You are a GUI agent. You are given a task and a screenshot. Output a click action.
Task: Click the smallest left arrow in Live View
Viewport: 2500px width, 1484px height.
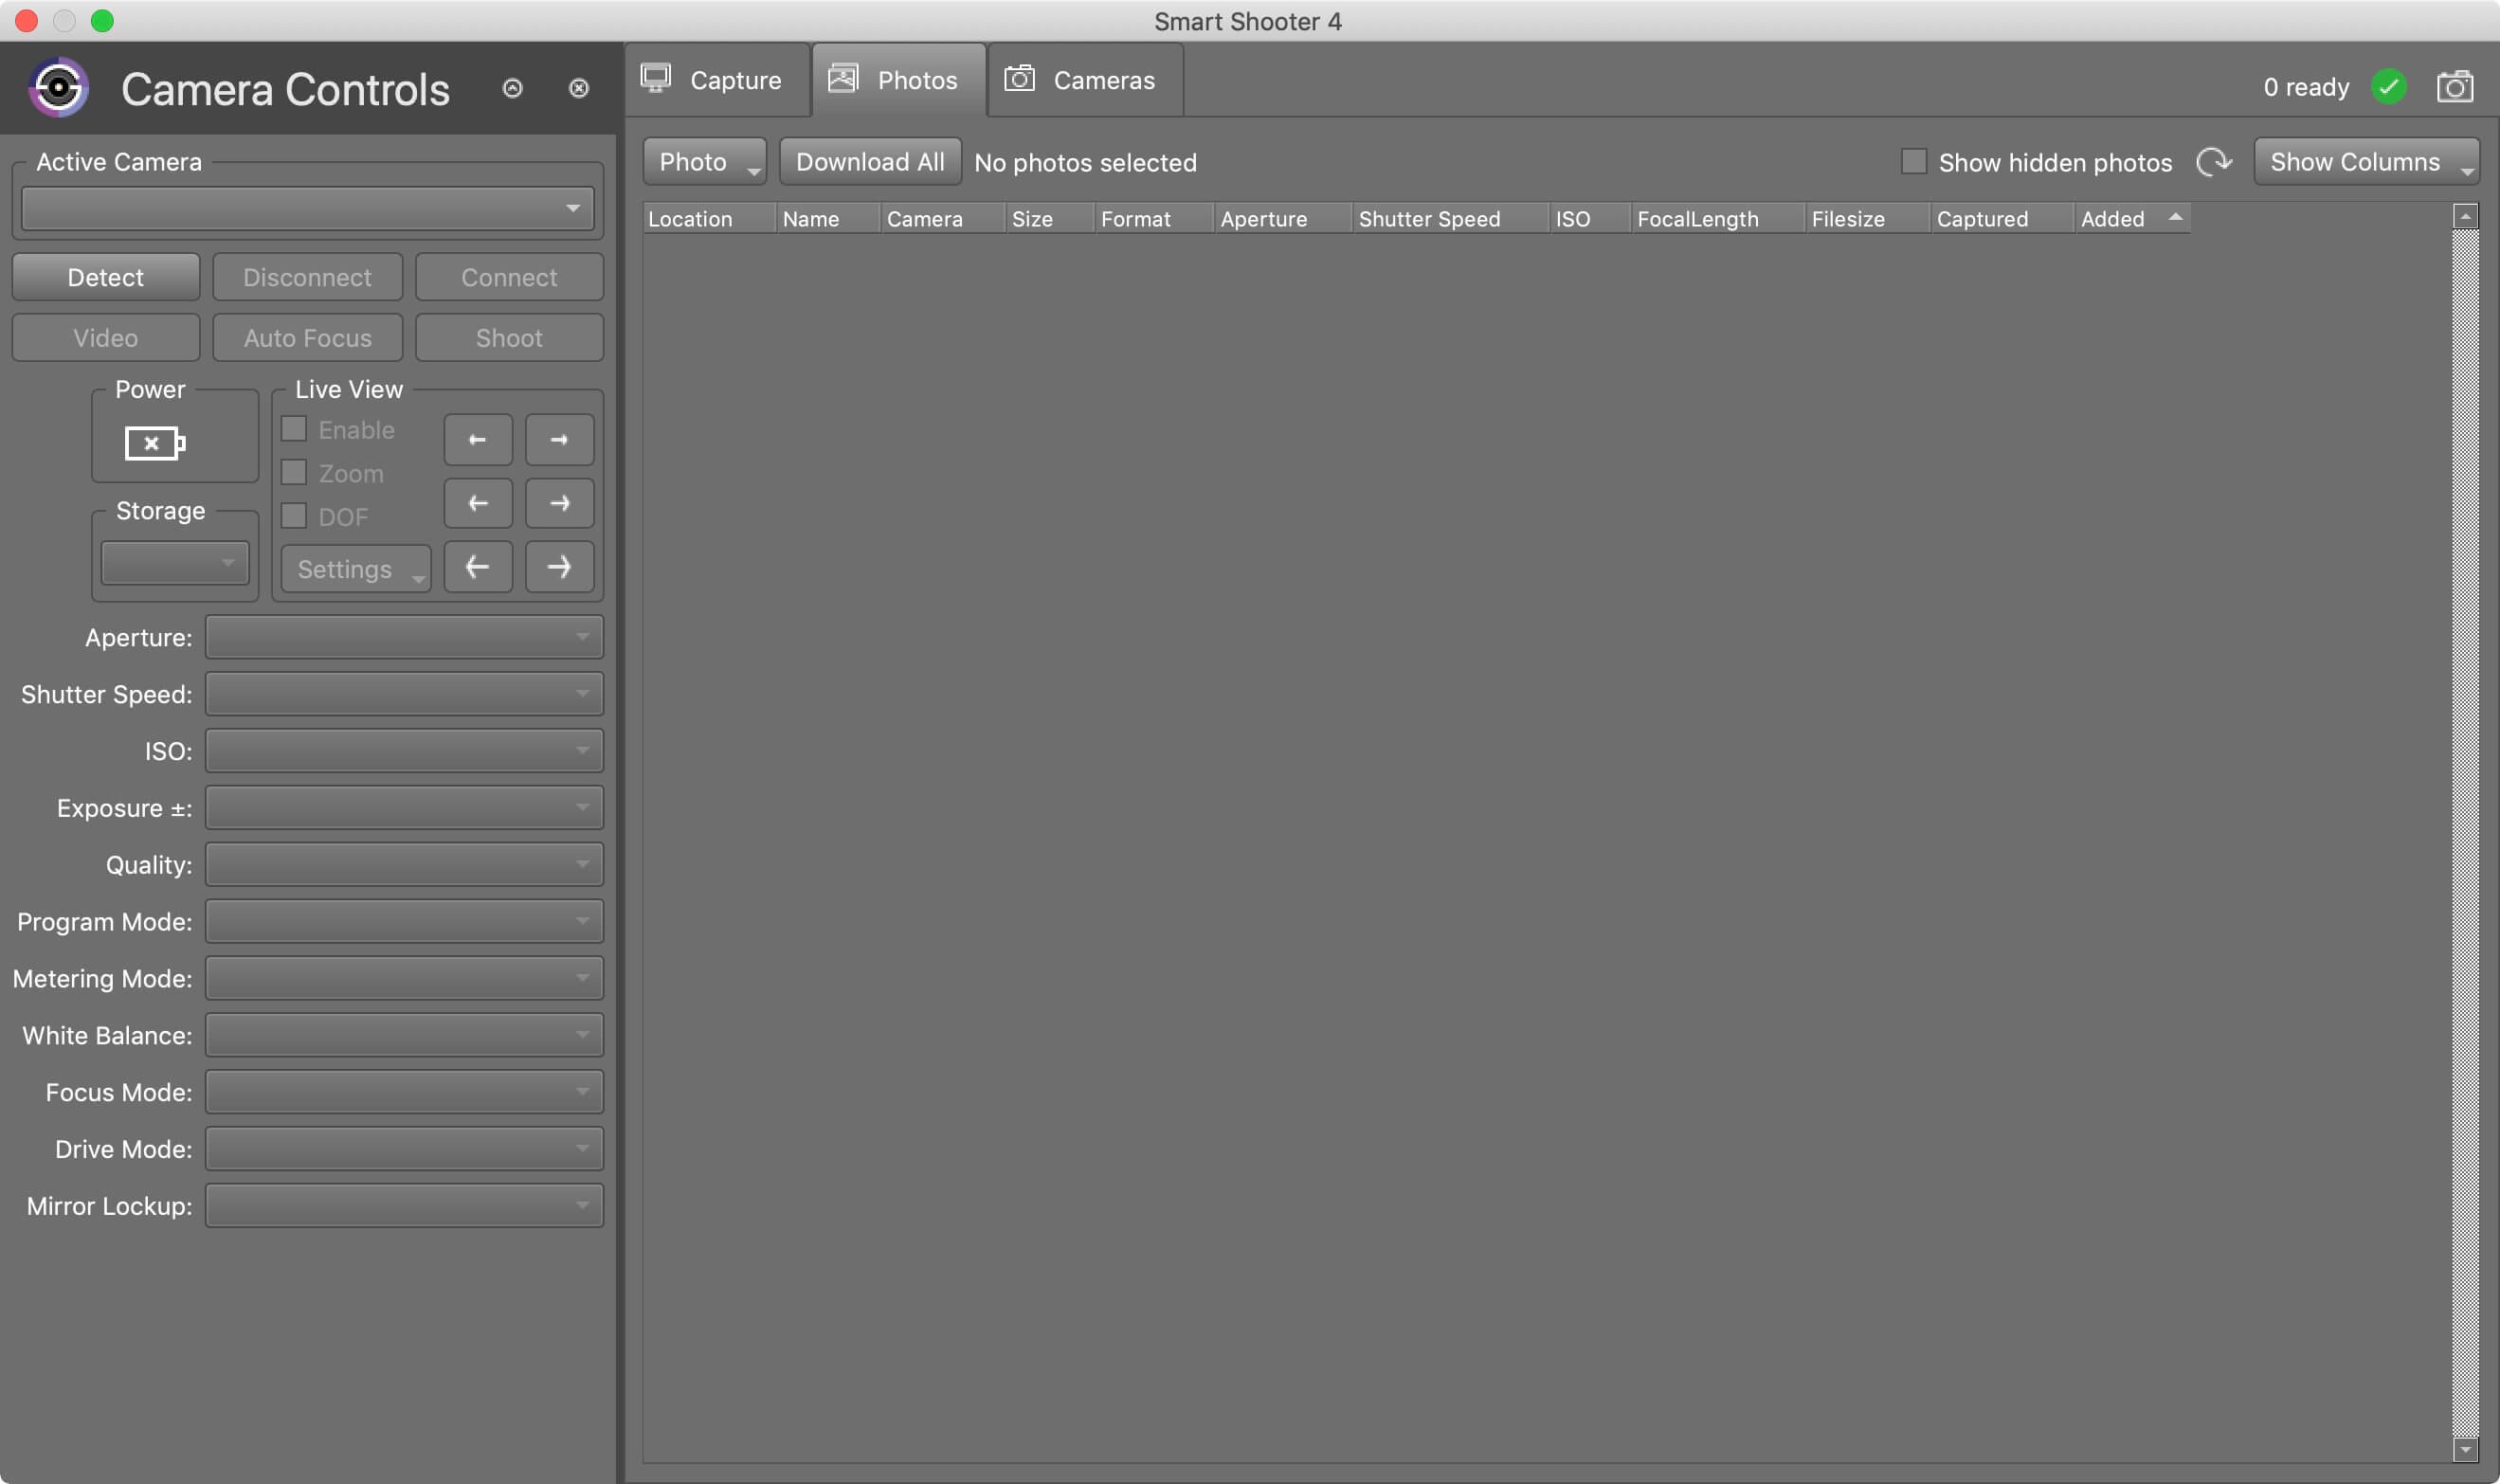478,440
